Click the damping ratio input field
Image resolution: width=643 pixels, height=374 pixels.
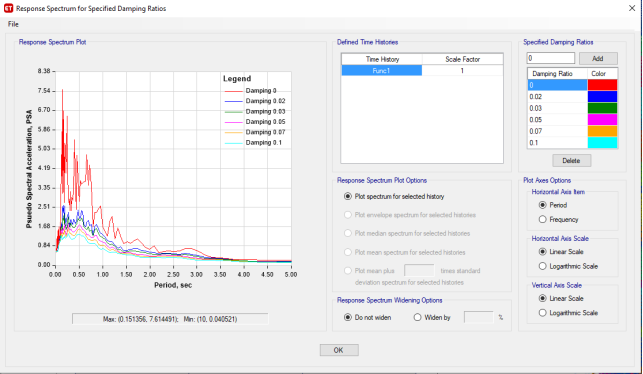click(551, 58)
